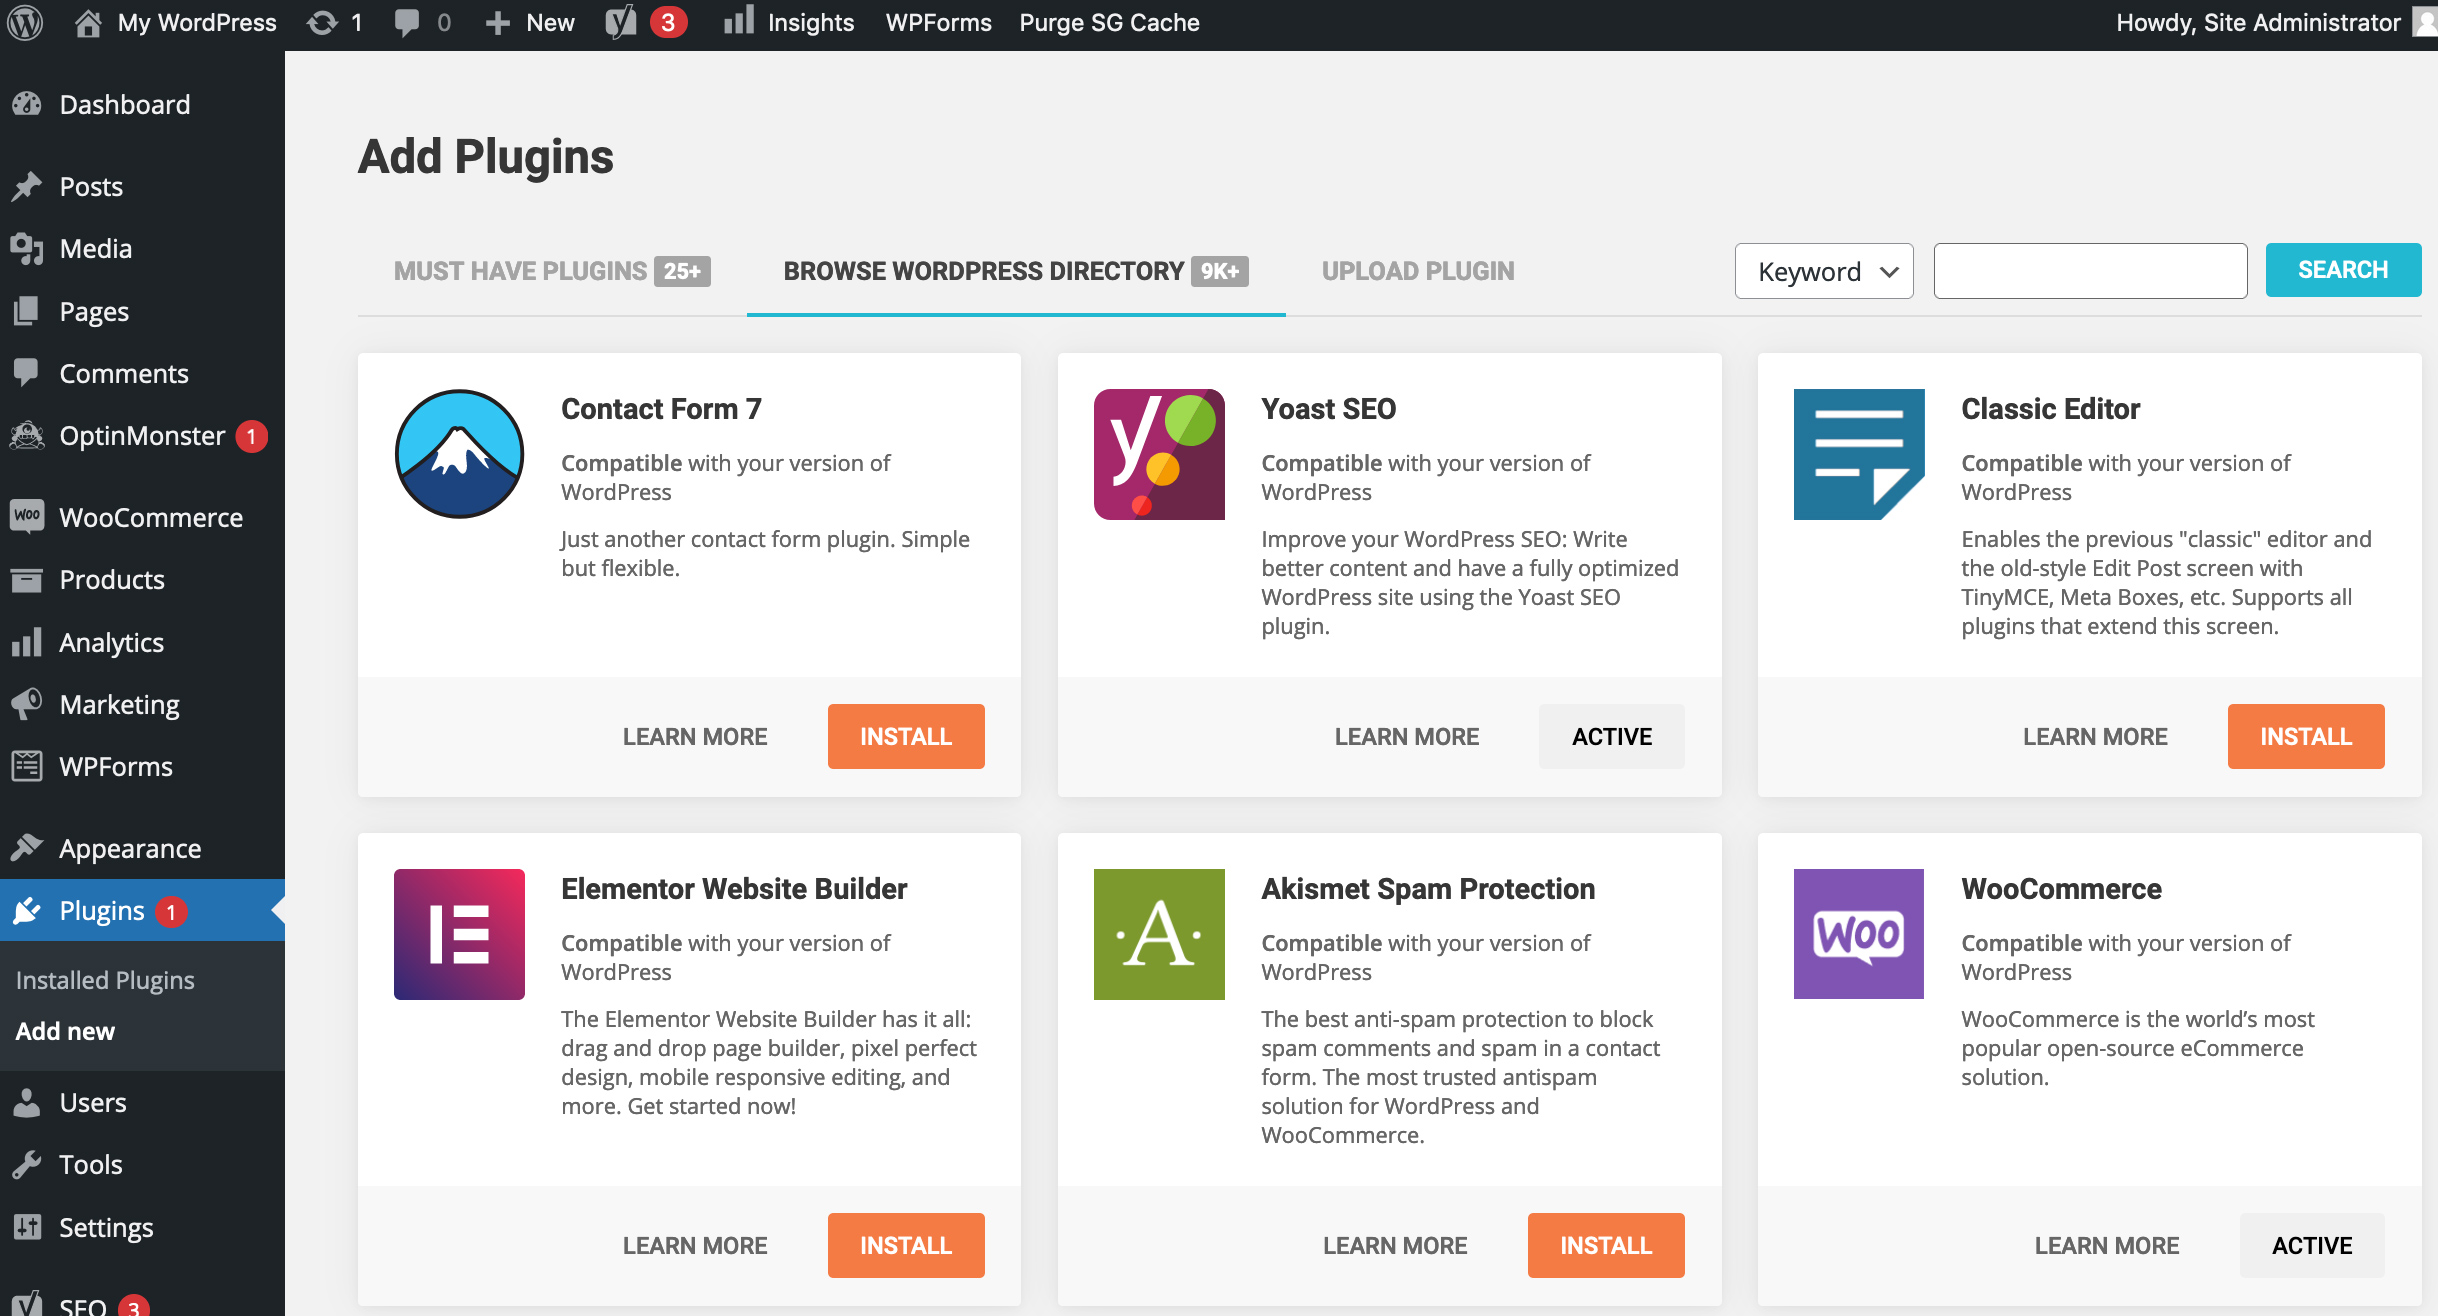Click the Media icon in sidebar
Image resolution: width=2438 pixels, height=1316 pixels.
coord(27,248)
